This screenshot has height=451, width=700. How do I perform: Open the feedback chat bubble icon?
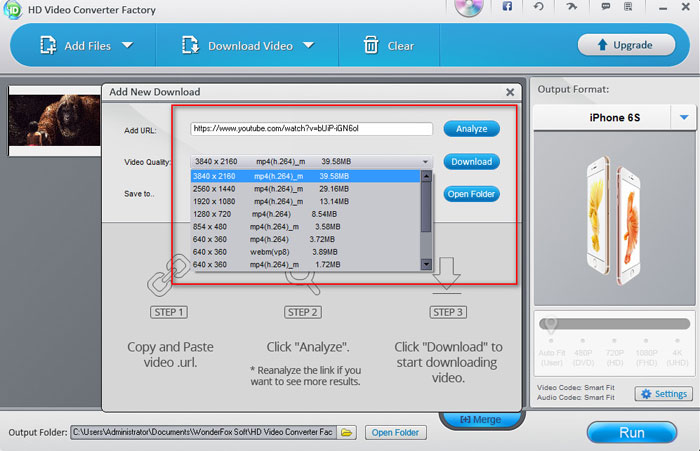point(606,6)
